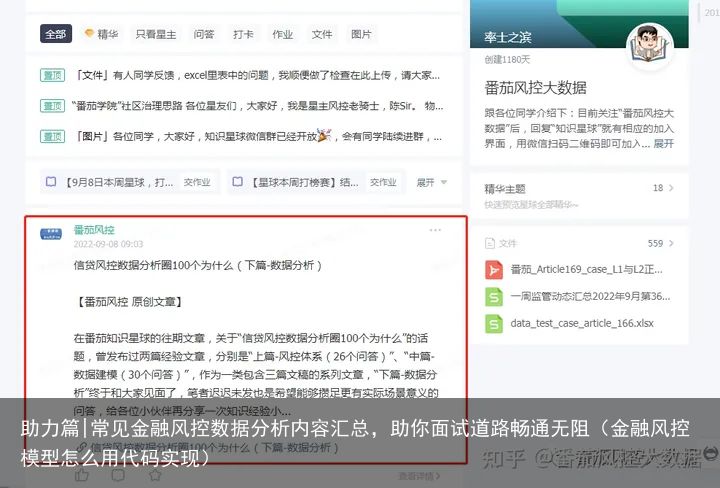Click the 番茄风控大数据 group title
This screenshot has width=720, height=488.
tap(535, 88)
